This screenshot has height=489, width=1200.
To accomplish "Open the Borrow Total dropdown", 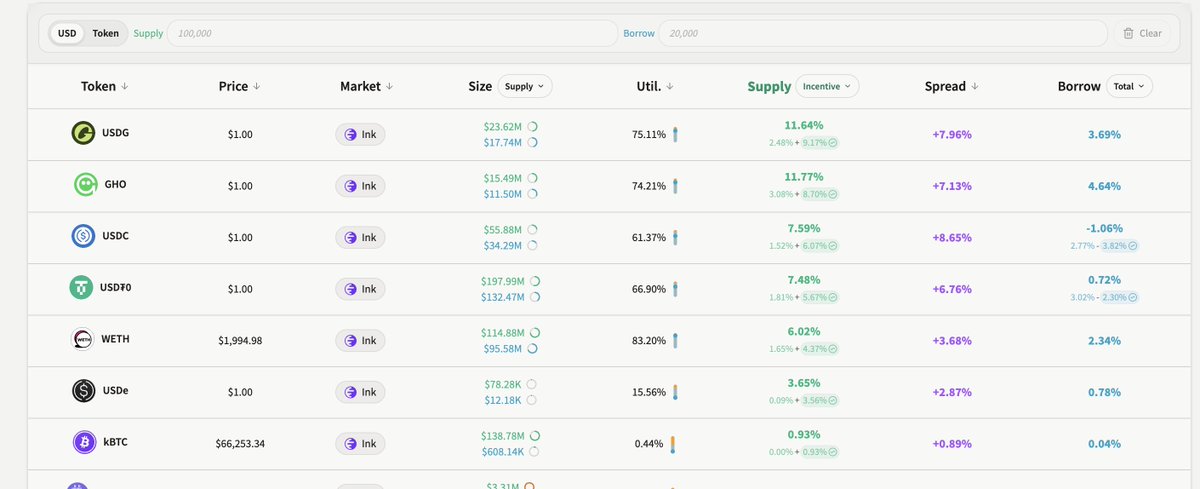I will click(1130, 86).
